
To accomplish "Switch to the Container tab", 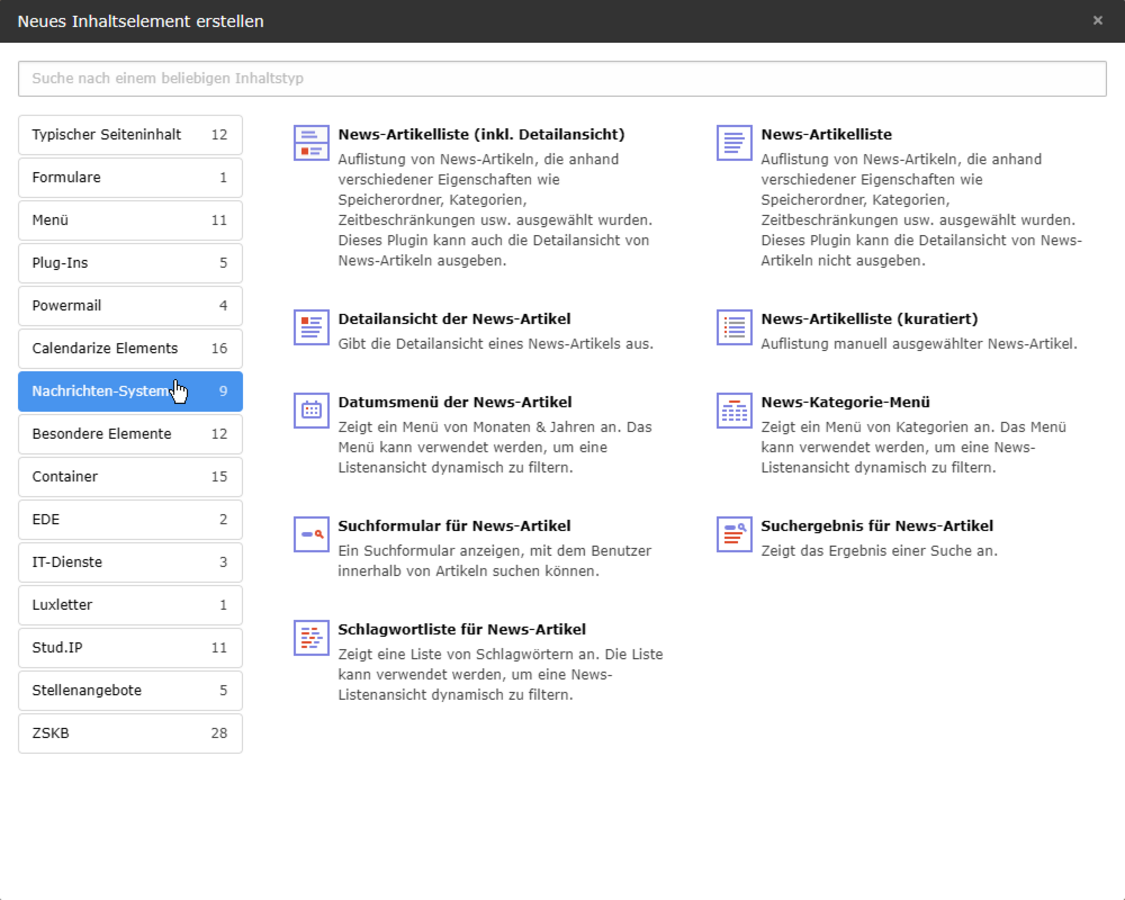I will (x=130, y=477).
